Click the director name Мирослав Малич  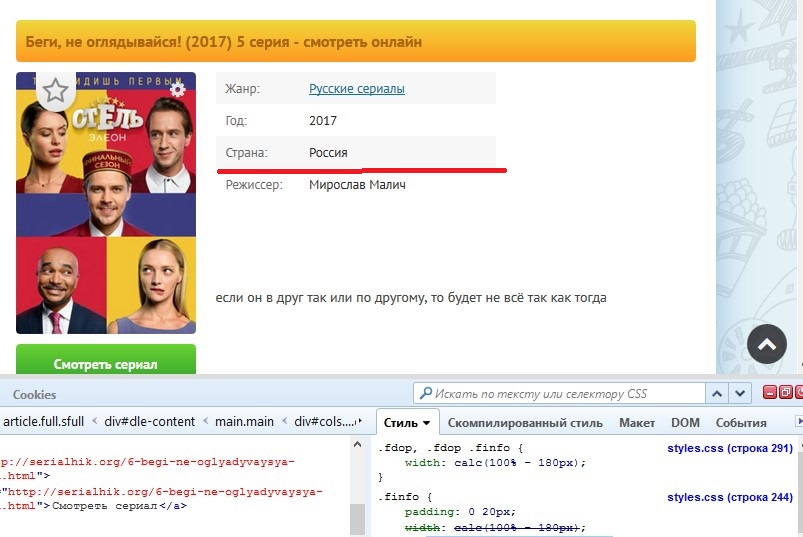pyautogui.click(x=357, y=185)
